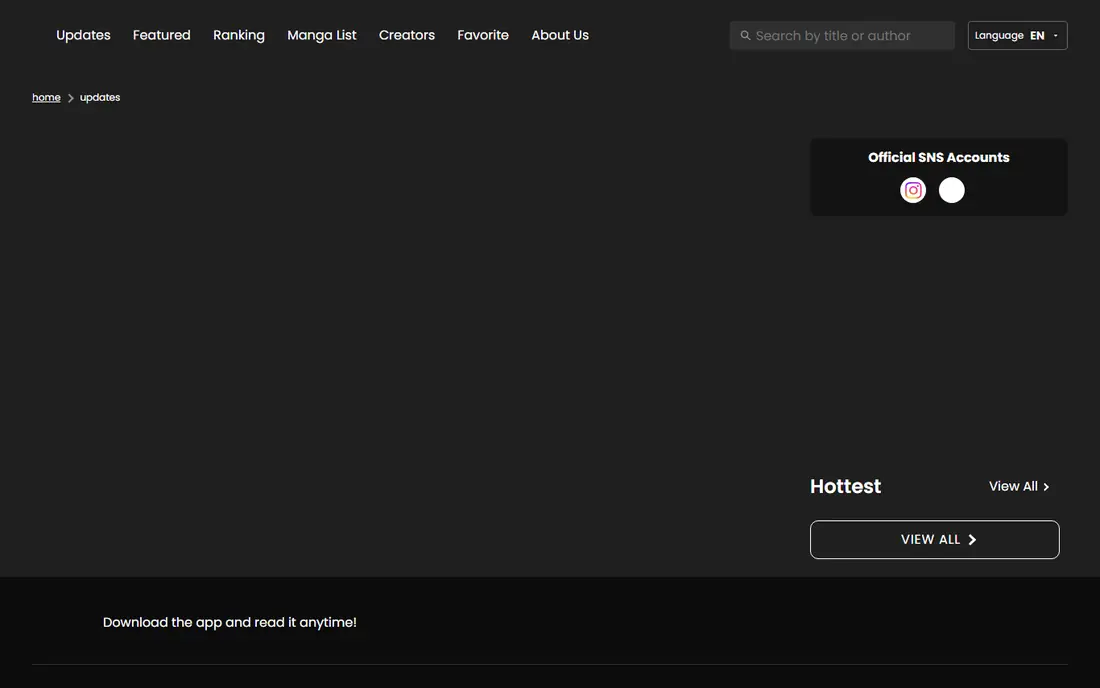The image size is (1100, 688).
Task: Open the Featured section in the top navigation
Action: coord(161,35)
